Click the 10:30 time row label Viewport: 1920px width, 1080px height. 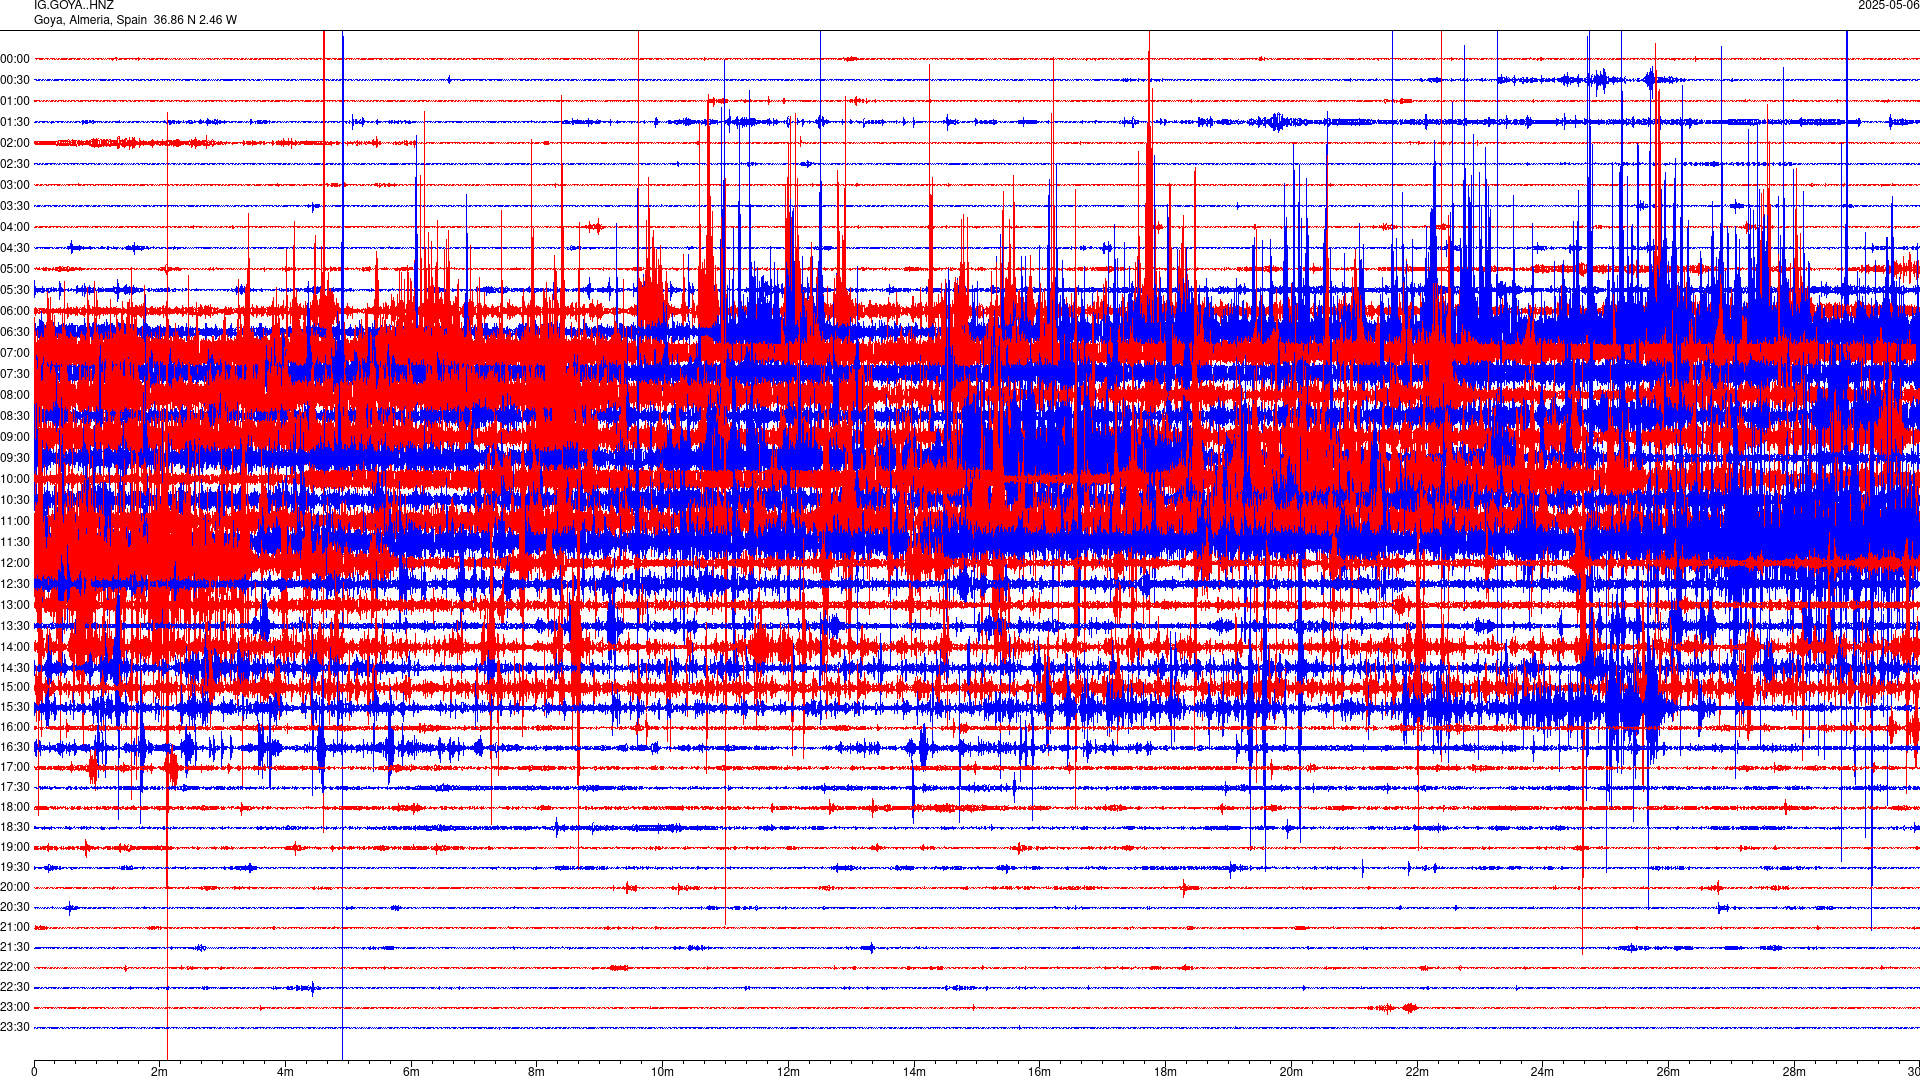click(x=15, y=500)
